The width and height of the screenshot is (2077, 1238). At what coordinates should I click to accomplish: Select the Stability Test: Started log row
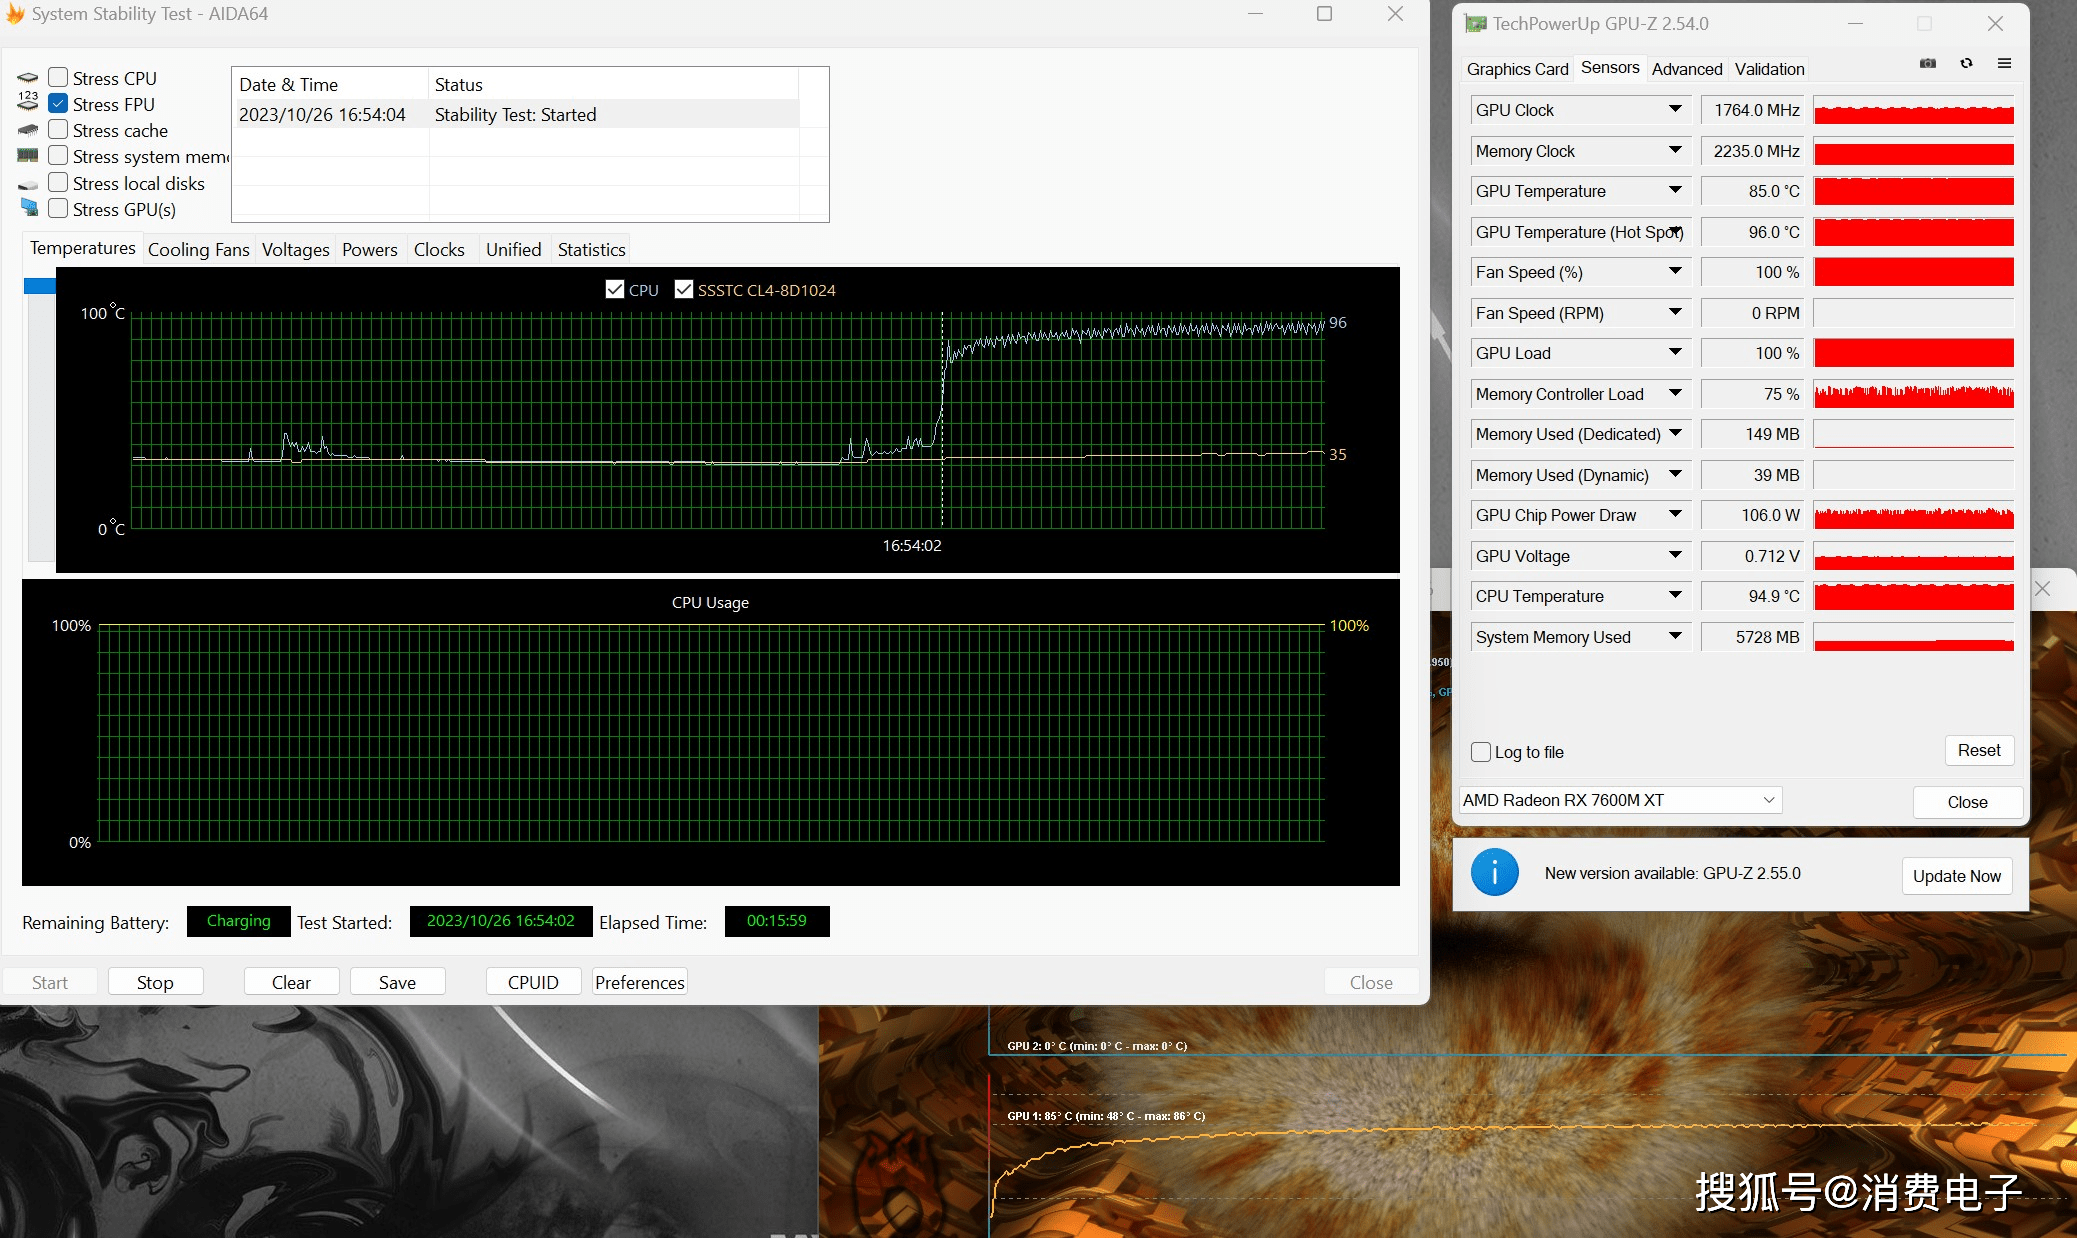pyautogui.click(x=516, y=114)
